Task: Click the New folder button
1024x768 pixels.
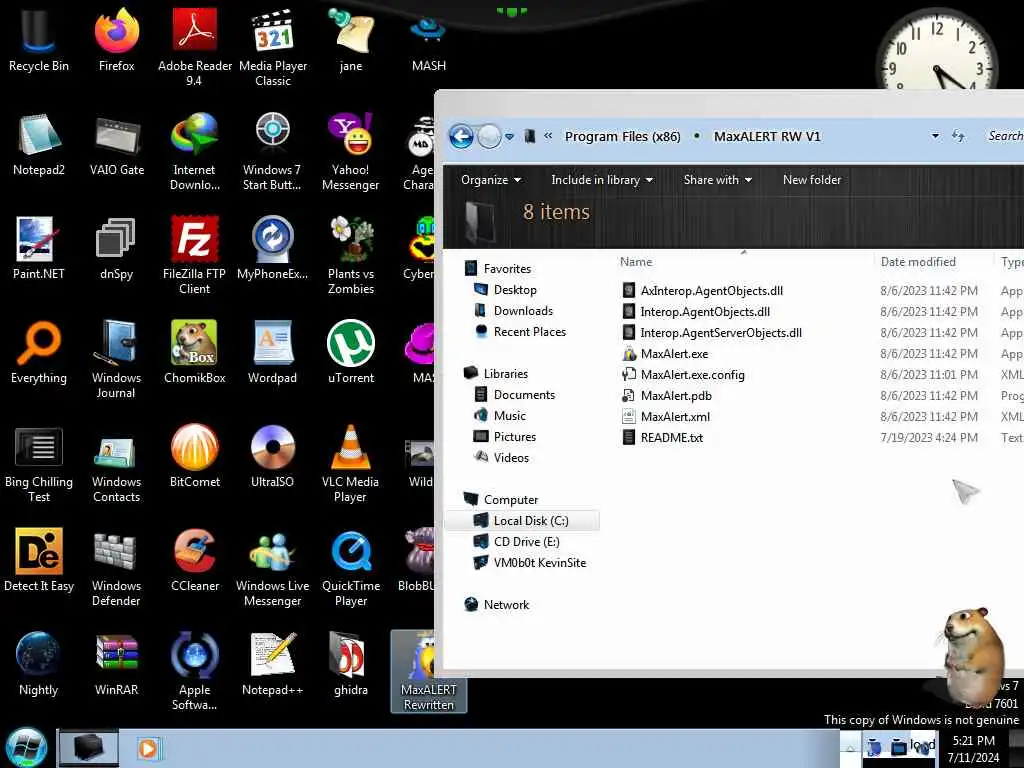Action: pos(812,180)
